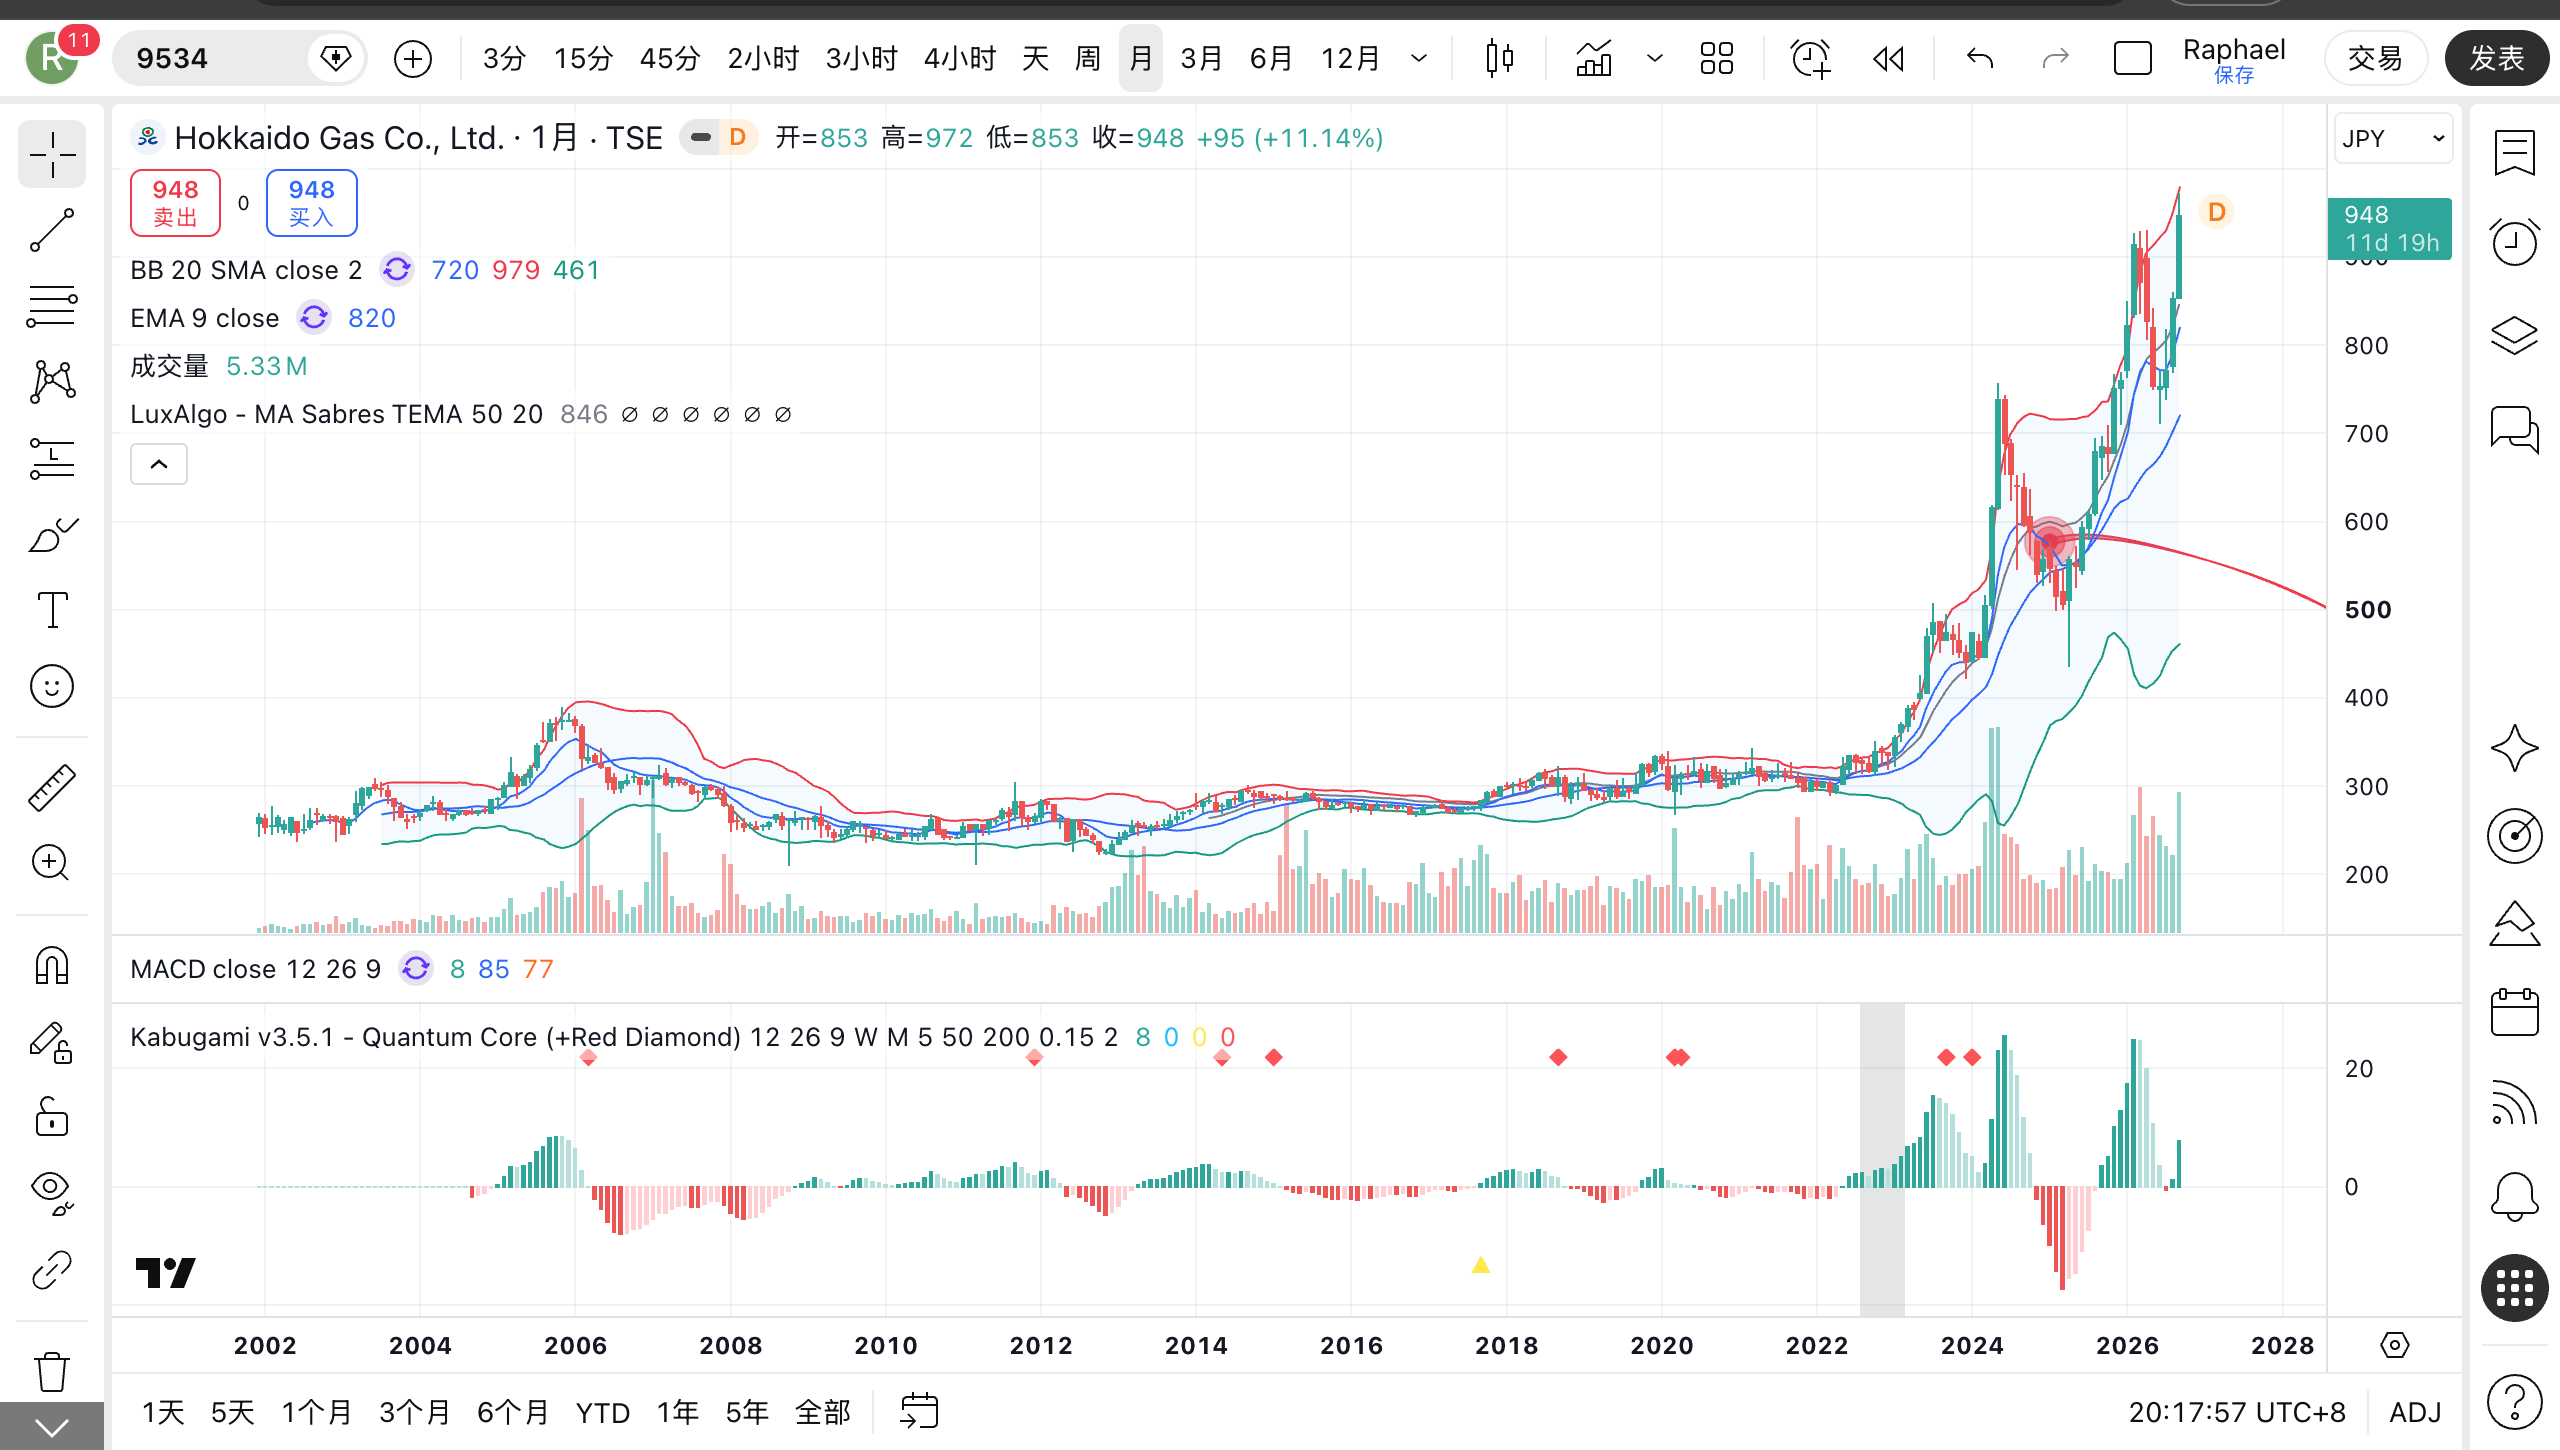Collapse the bottom panel chevron
The width and height of the screenshot is (2560, 1450).
coord(52,1427)
